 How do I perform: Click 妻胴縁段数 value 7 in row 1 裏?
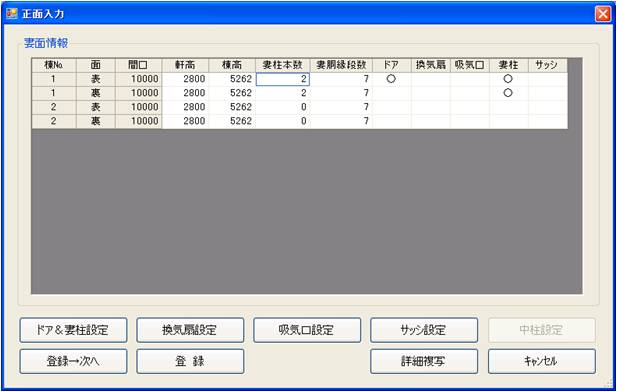coord(341,93)
